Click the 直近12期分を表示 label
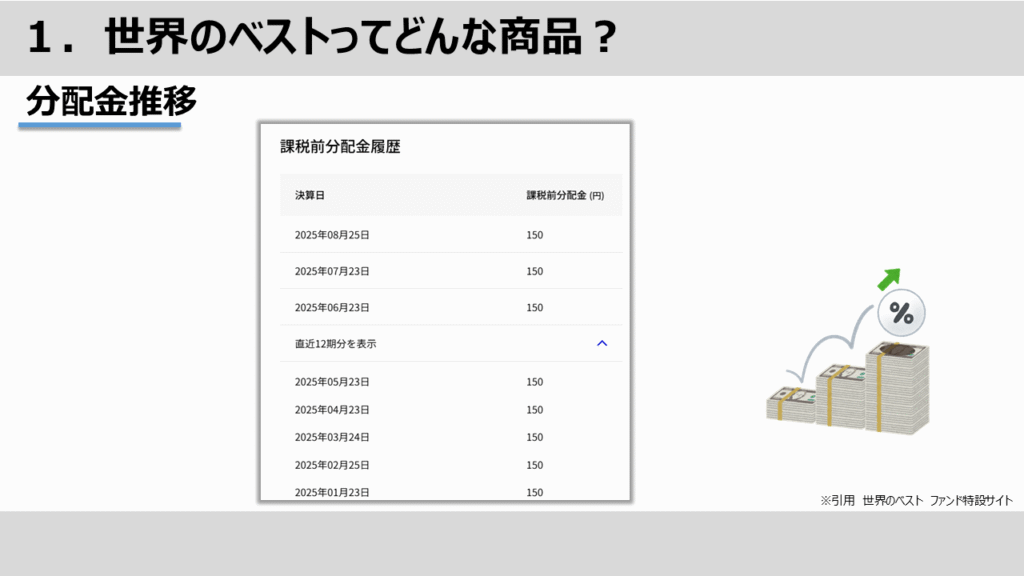The height and width of the screenshot is (576, 1024). click(336, 344)
